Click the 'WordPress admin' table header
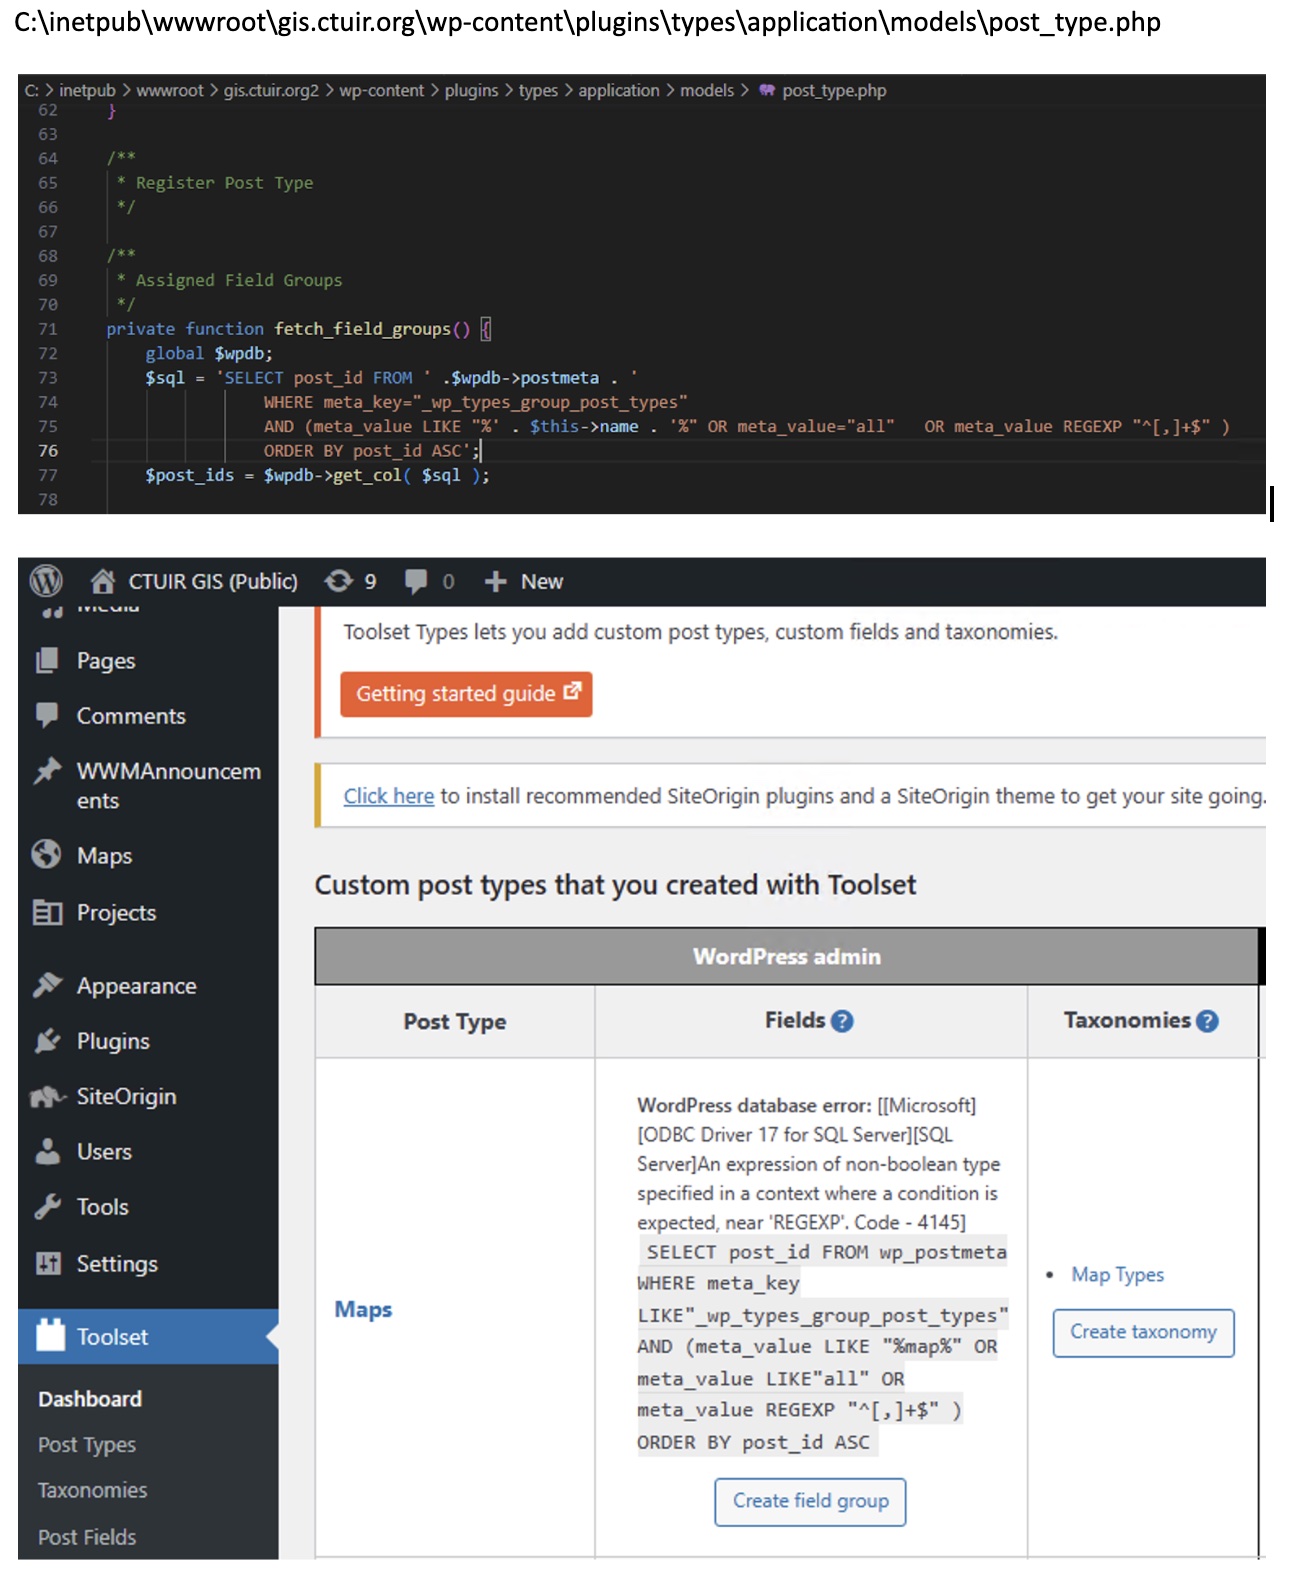This screenshot has width=1308, height=1590. [787, 956]
